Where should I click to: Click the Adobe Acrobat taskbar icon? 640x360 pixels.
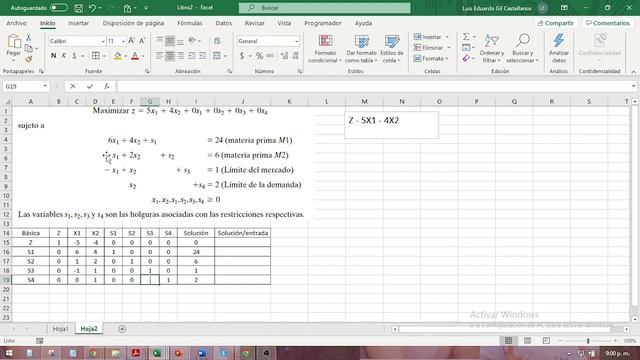click(136, 353)
